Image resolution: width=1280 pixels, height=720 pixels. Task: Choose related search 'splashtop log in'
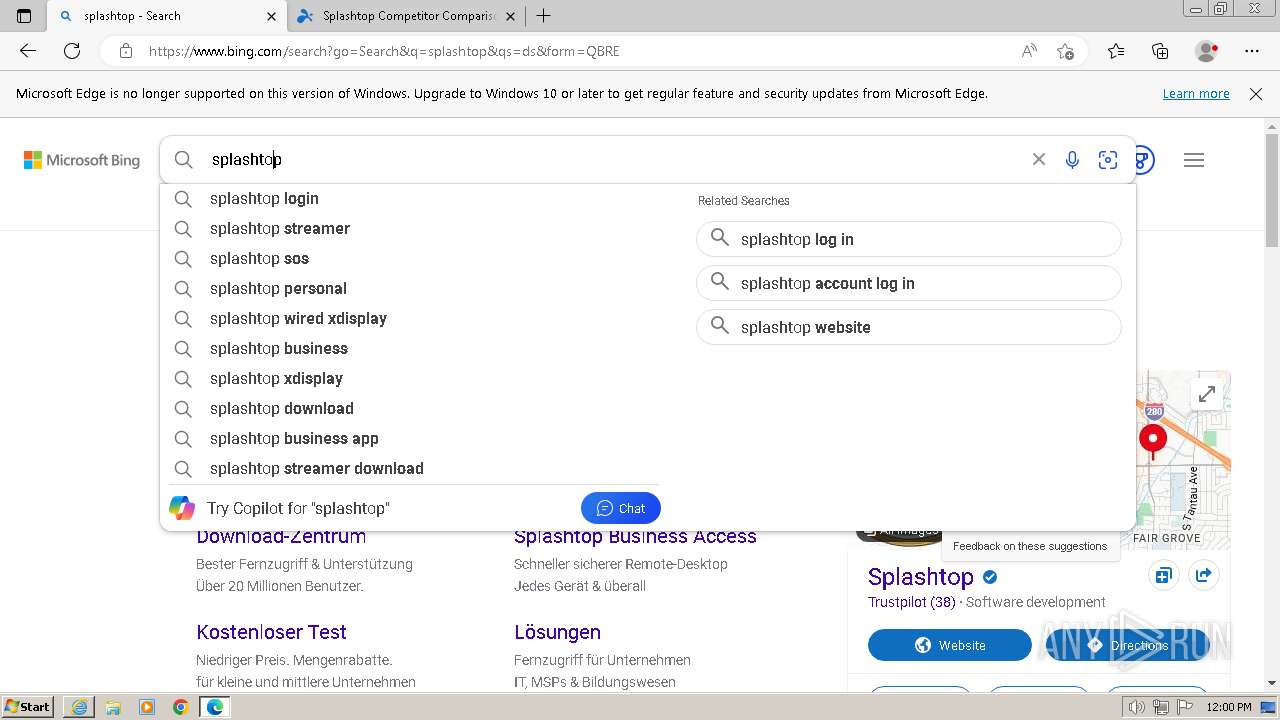(x=909, y=239)
